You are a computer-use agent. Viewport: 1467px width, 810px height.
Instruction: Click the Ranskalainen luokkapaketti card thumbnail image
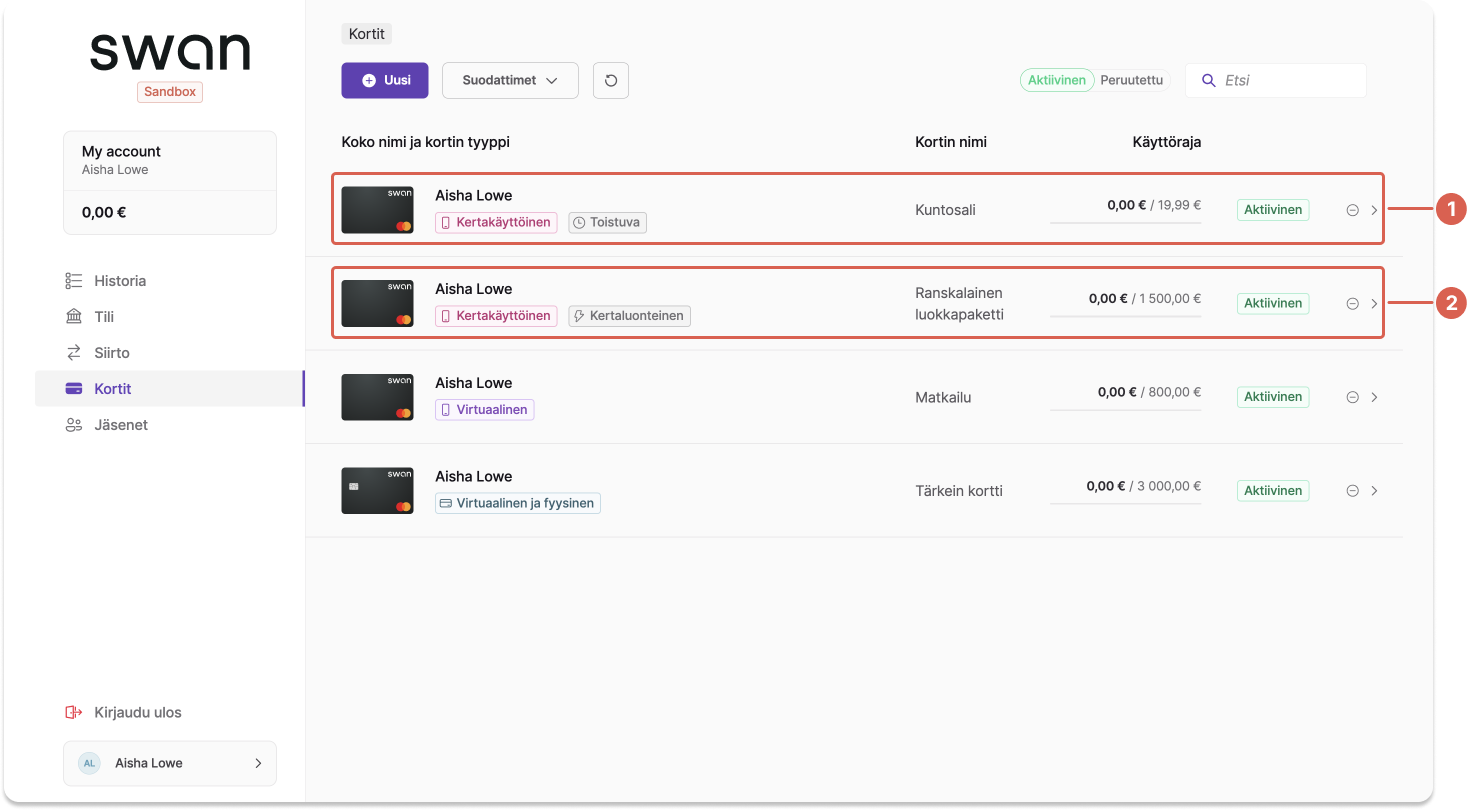(378, 303)
